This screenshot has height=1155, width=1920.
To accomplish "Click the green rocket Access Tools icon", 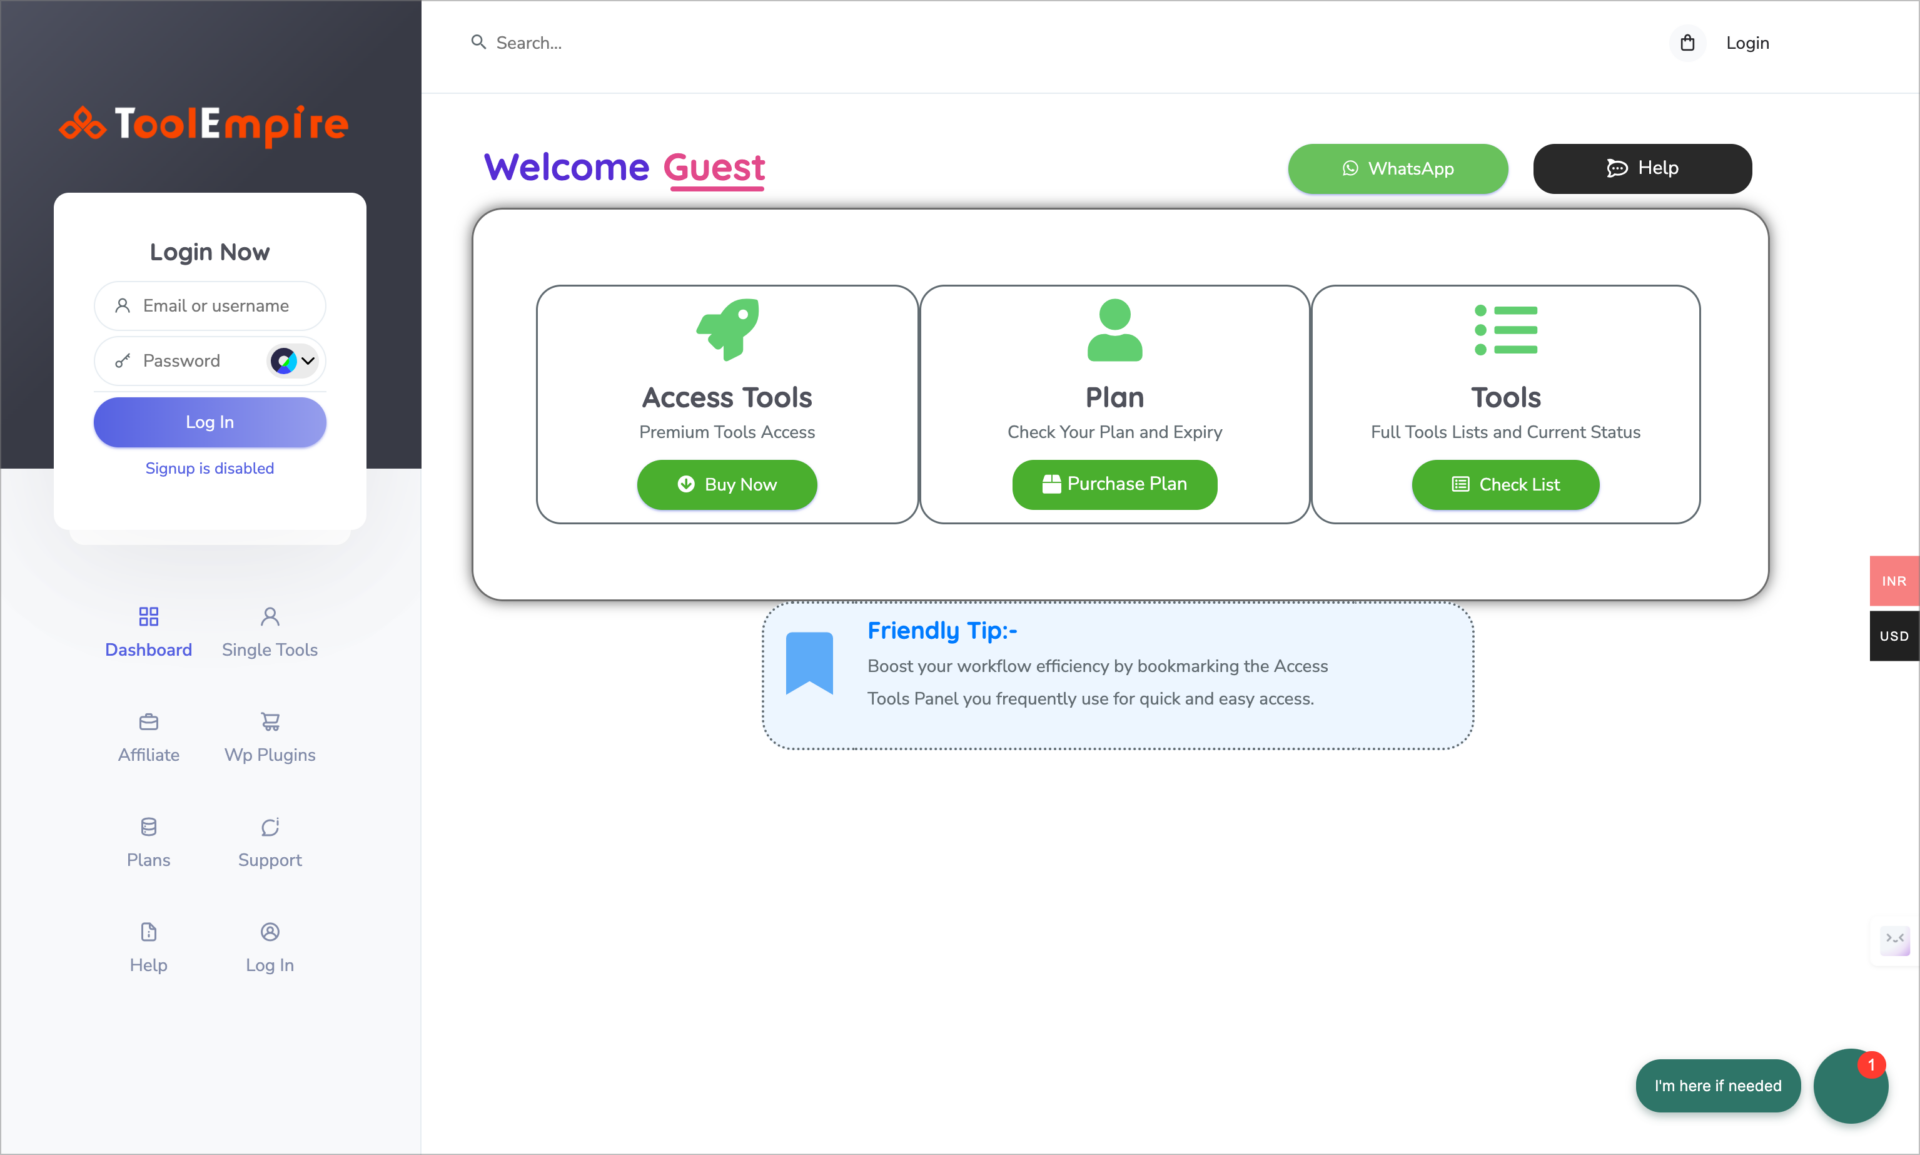I will pyautogui.click(x=727, y=329).
